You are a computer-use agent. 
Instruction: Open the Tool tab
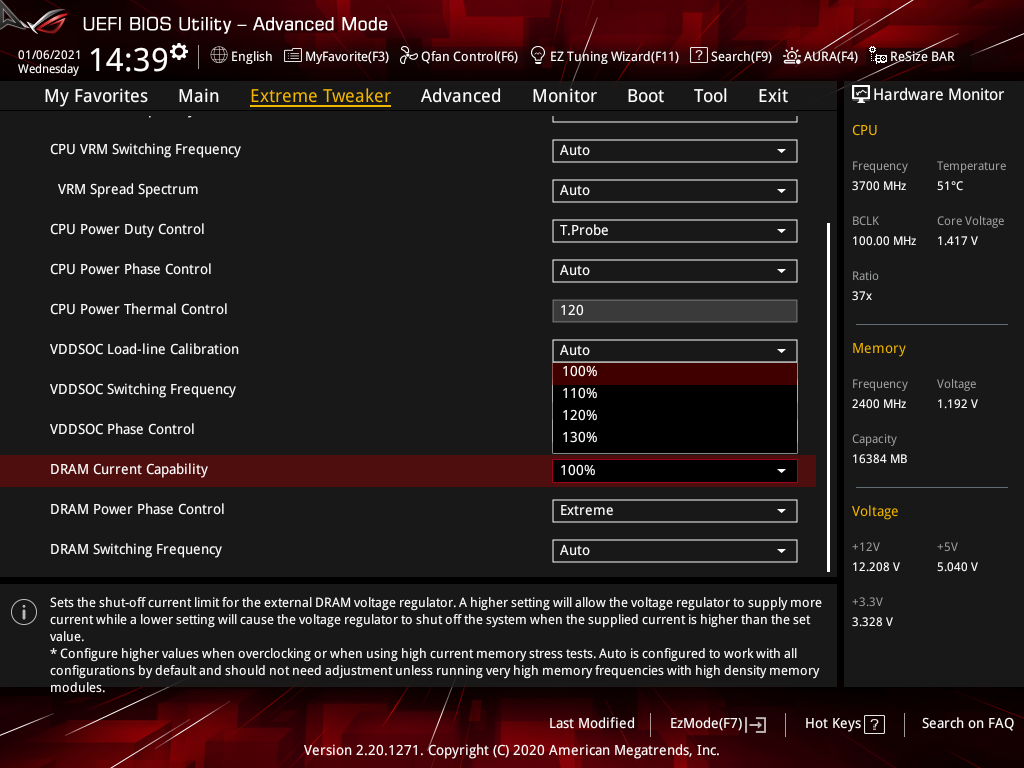pyautogui.click(x=710, y=96)
